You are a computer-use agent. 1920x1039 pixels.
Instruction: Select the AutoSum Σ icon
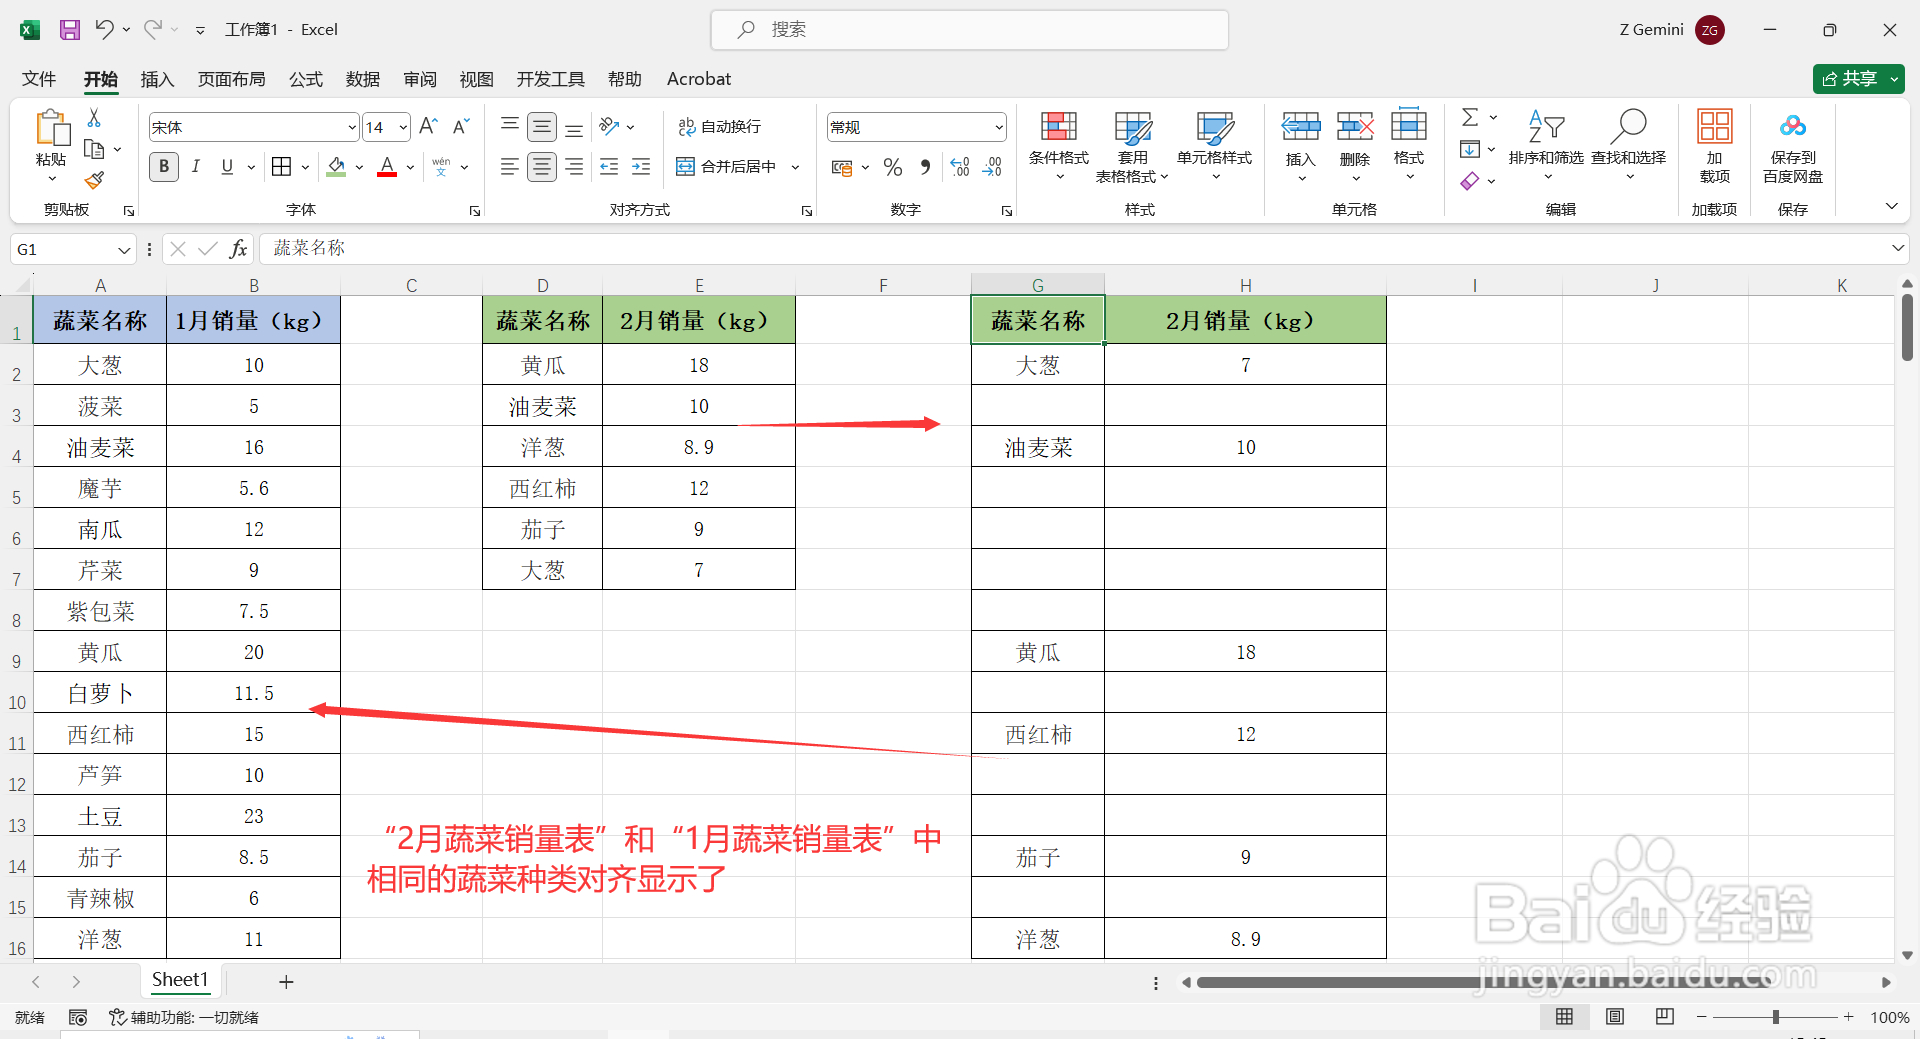[x=1469, y=117]
